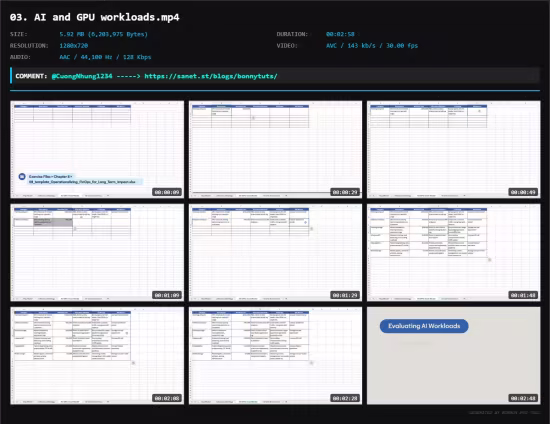Open the thumbnail frame stamped 00:00:09
Viewport: 550px width, 424px height.
pyautogui.click(x=97, y=149)
